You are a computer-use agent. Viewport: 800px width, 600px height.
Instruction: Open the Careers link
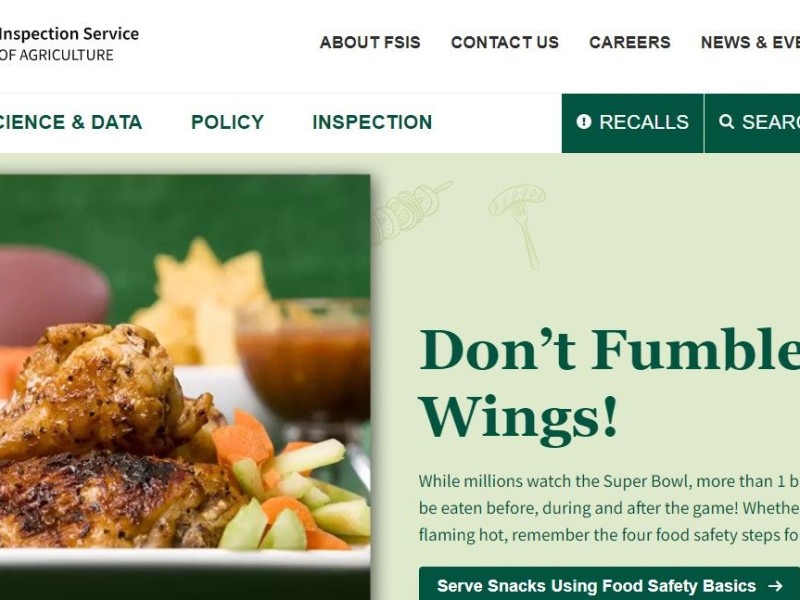(630, 42)
